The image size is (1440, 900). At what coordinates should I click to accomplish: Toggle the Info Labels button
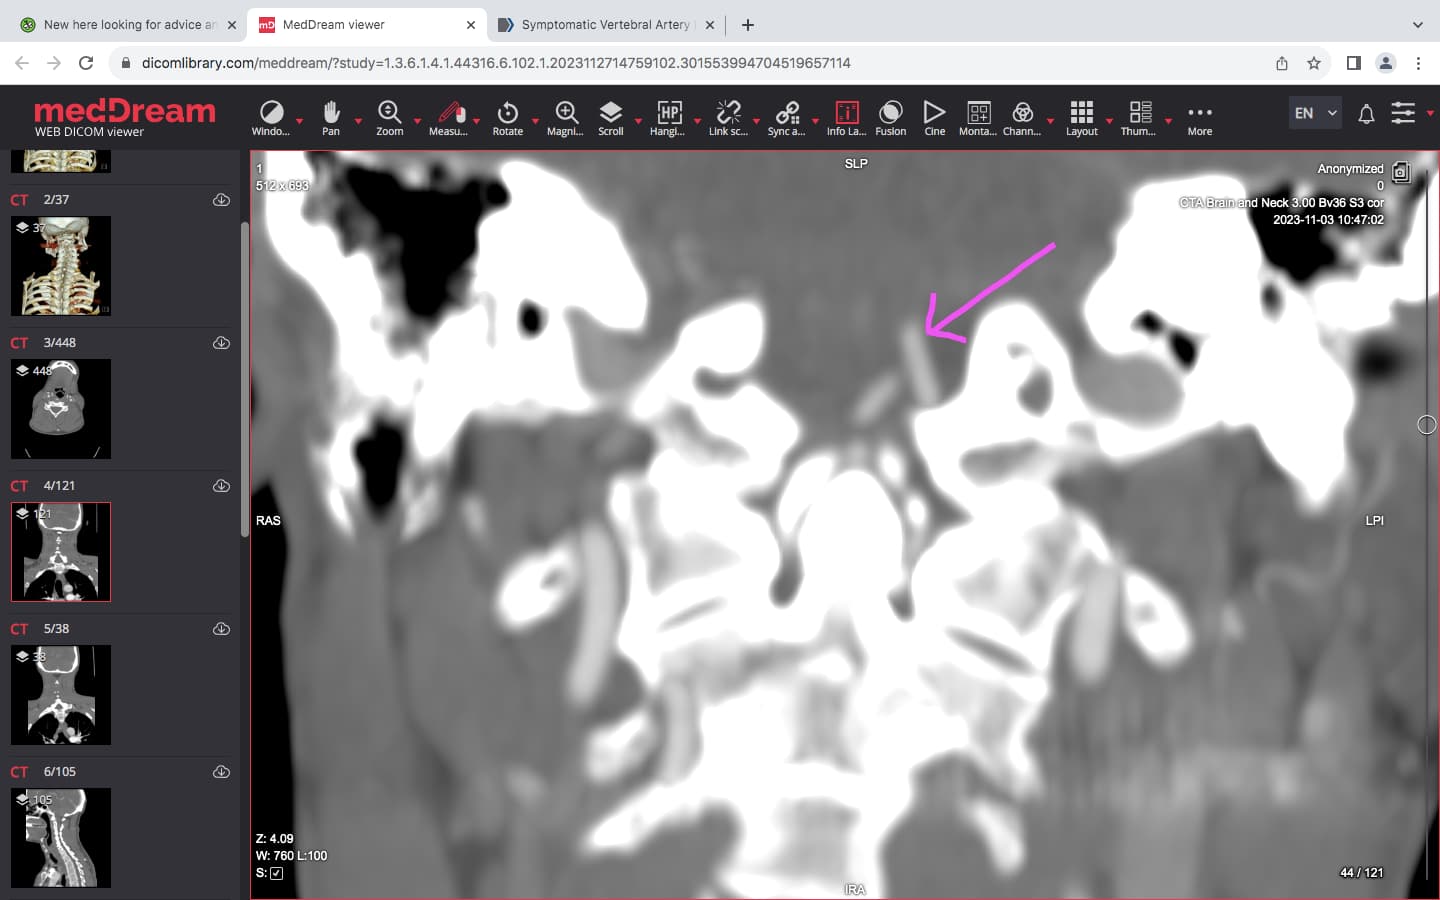point(847,118)
